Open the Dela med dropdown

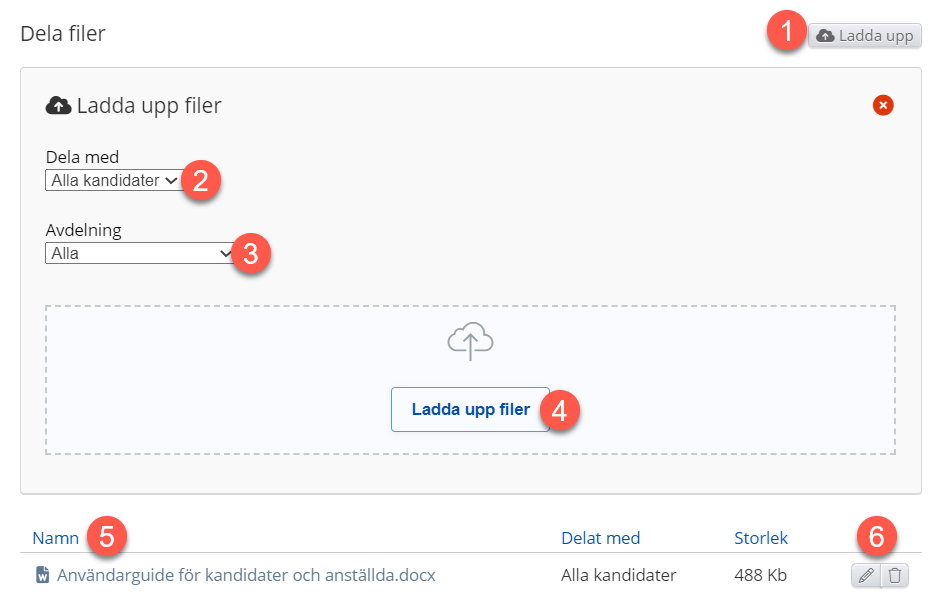click(114, 181)
